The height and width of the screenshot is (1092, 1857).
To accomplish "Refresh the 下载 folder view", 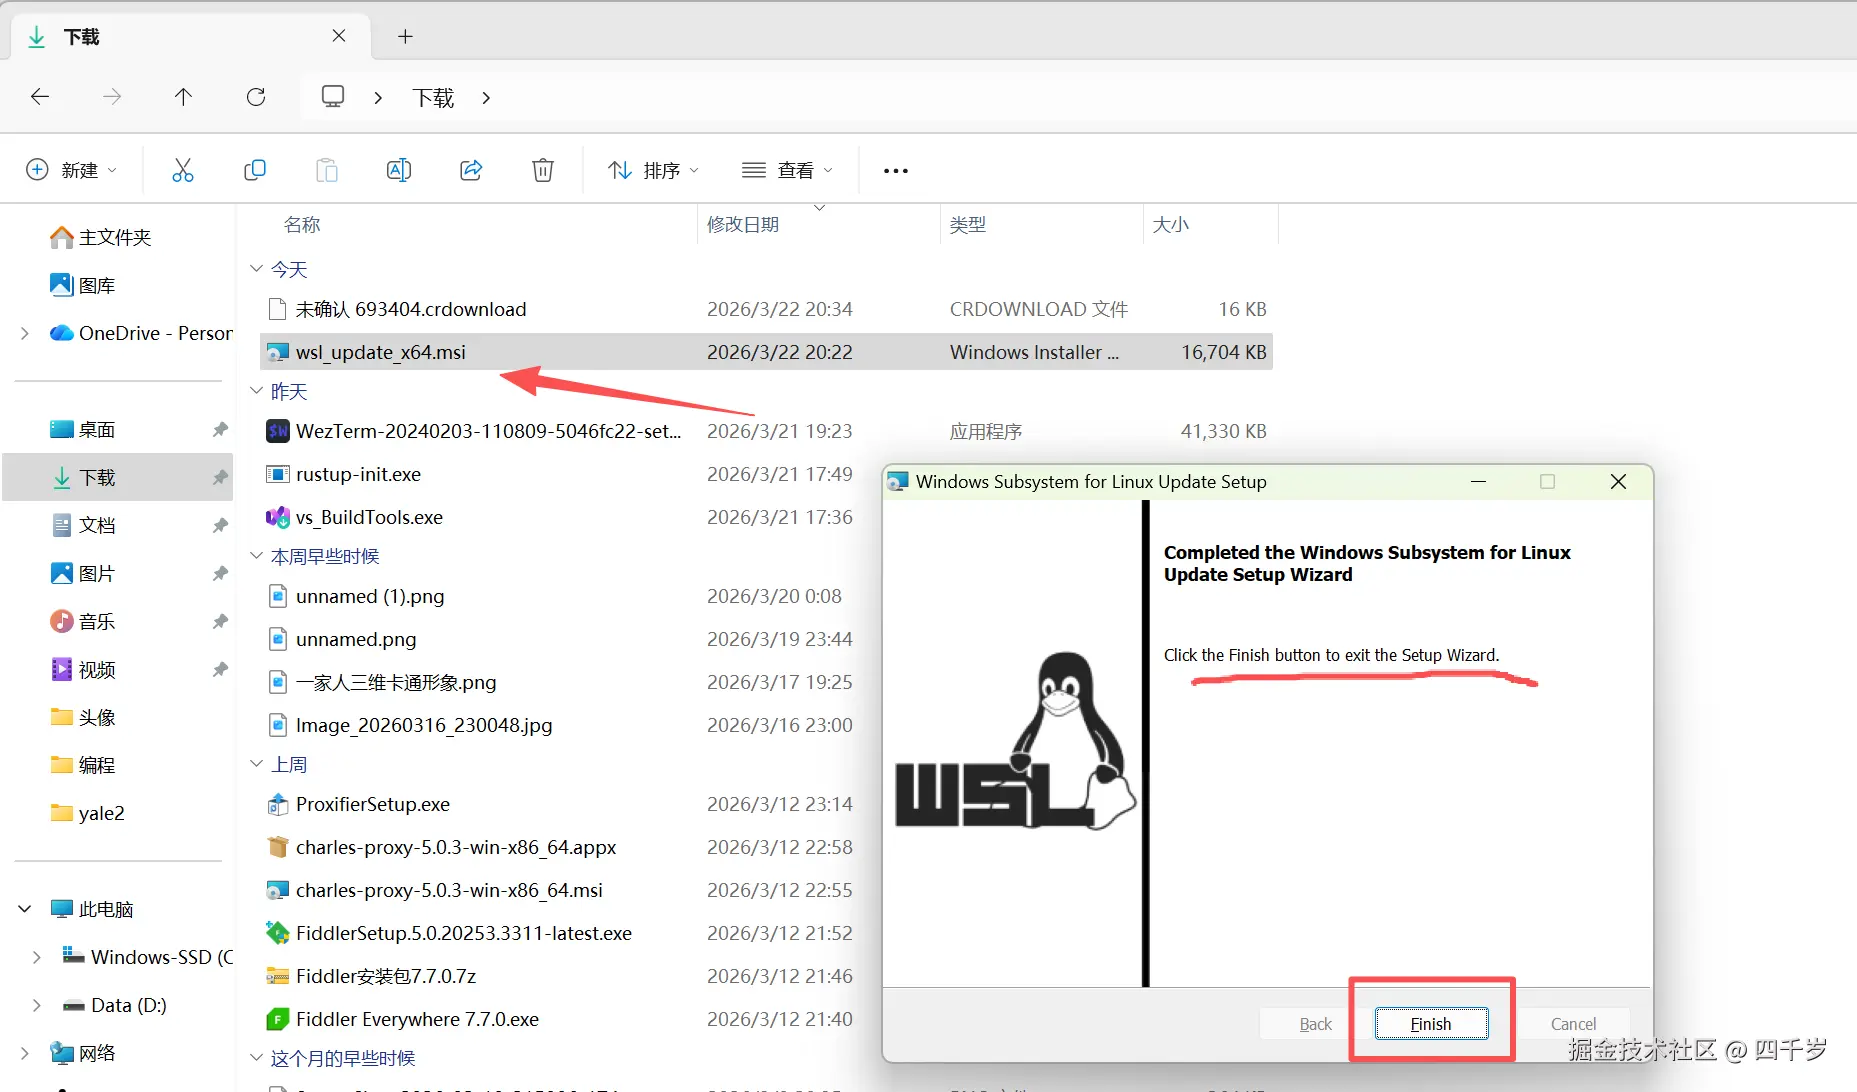I will 256,97.
